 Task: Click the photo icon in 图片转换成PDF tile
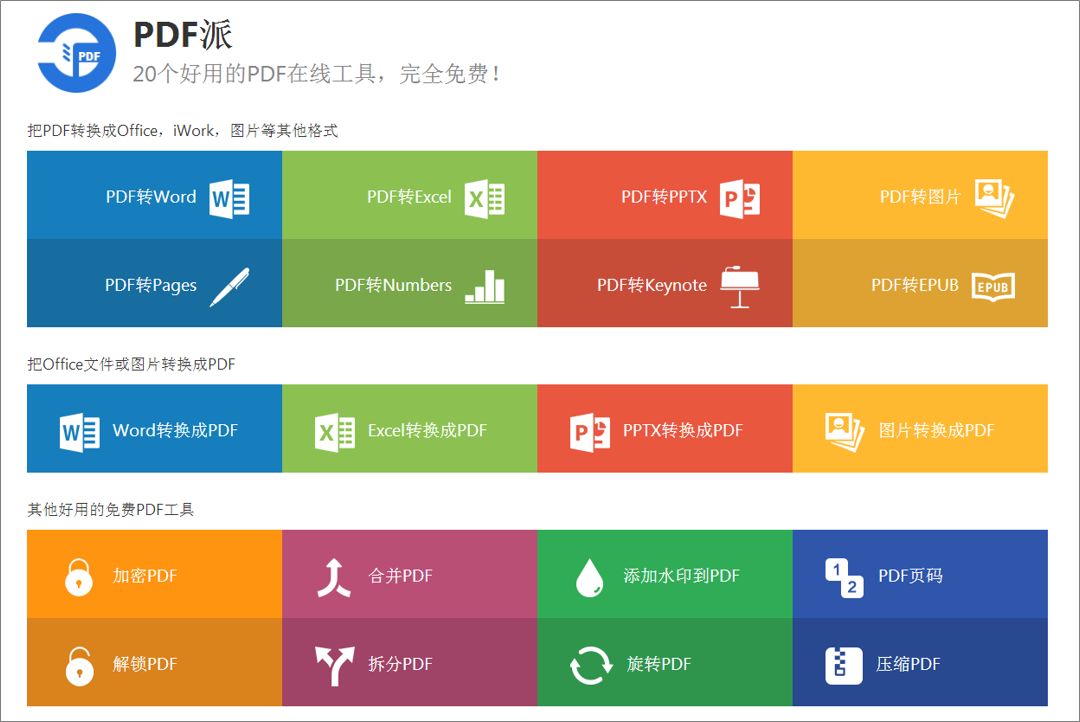[845, 432]
